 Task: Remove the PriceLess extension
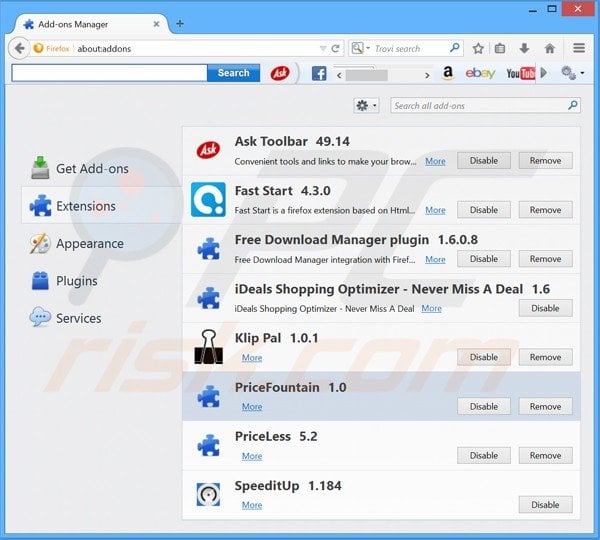pos(545,455)
